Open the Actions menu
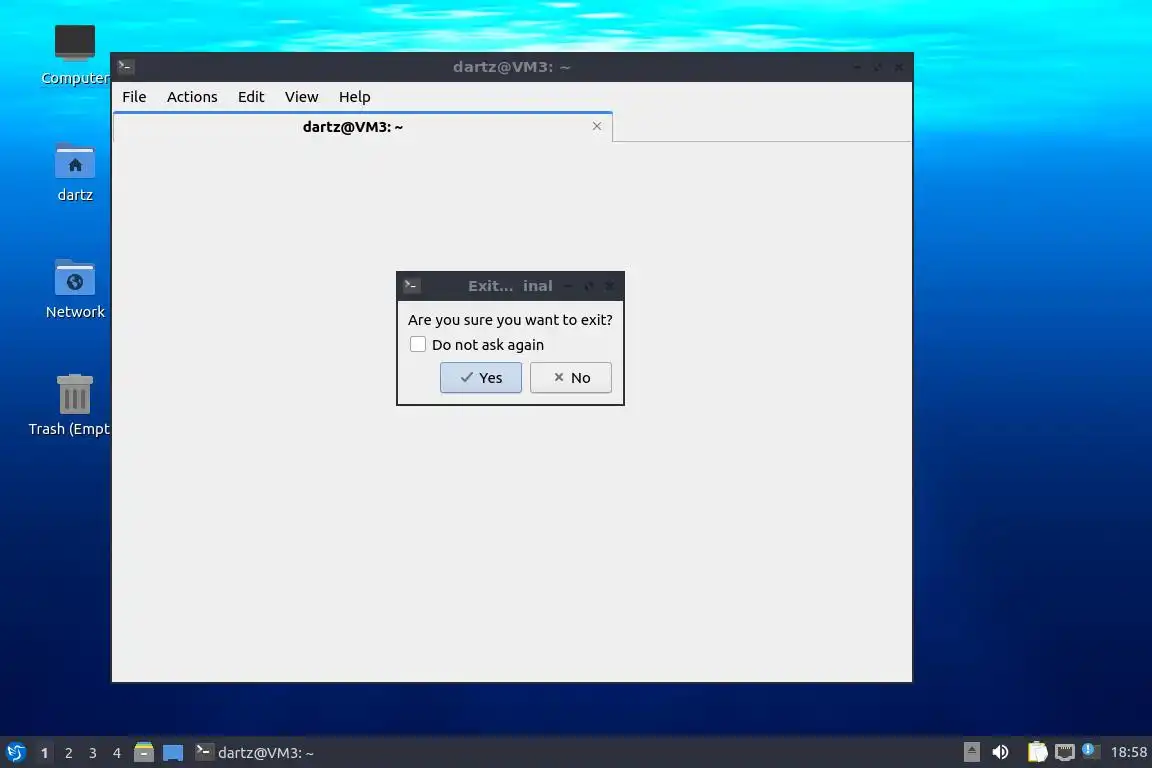The image size is (1152, 768). (x=192, y=97)
